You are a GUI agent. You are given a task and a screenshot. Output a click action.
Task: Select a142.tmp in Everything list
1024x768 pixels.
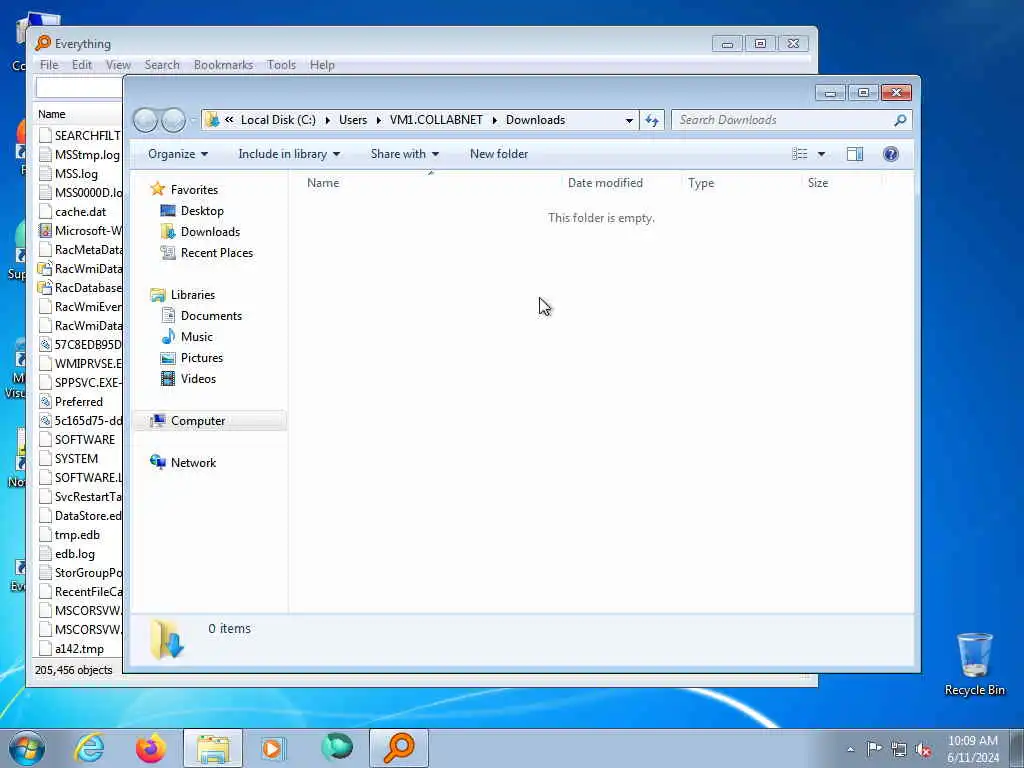point(79,648)
